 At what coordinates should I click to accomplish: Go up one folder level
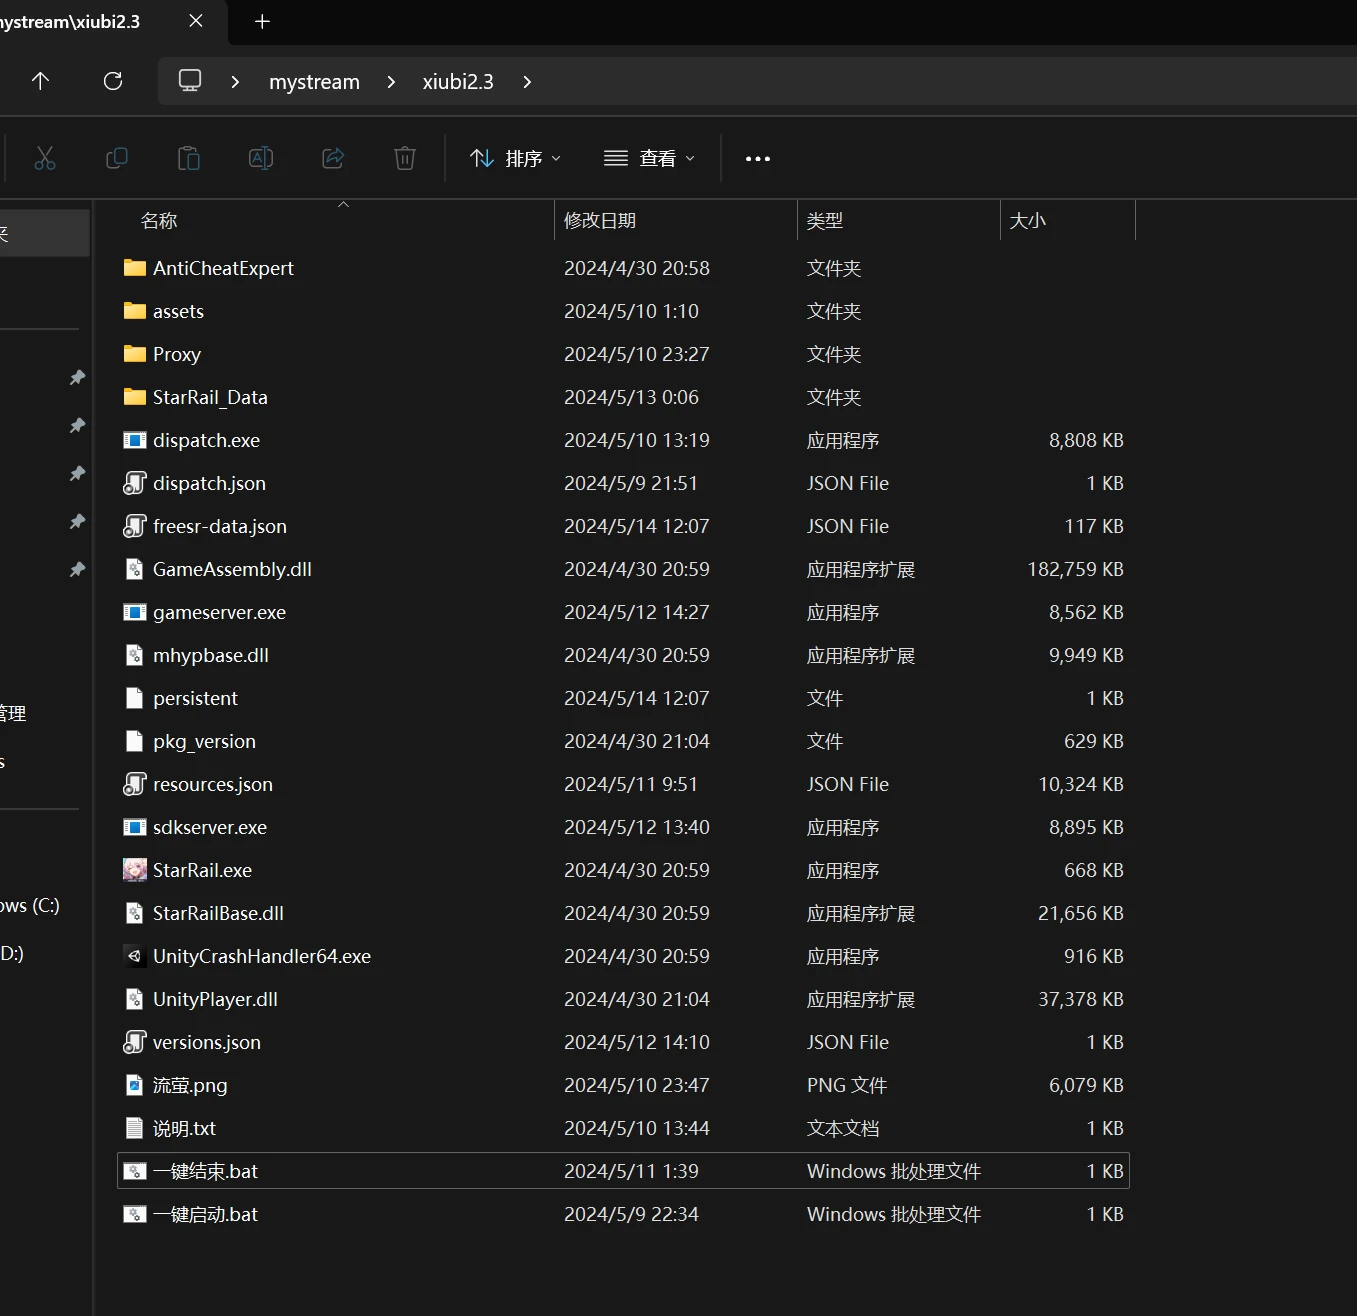coord(40,81)
